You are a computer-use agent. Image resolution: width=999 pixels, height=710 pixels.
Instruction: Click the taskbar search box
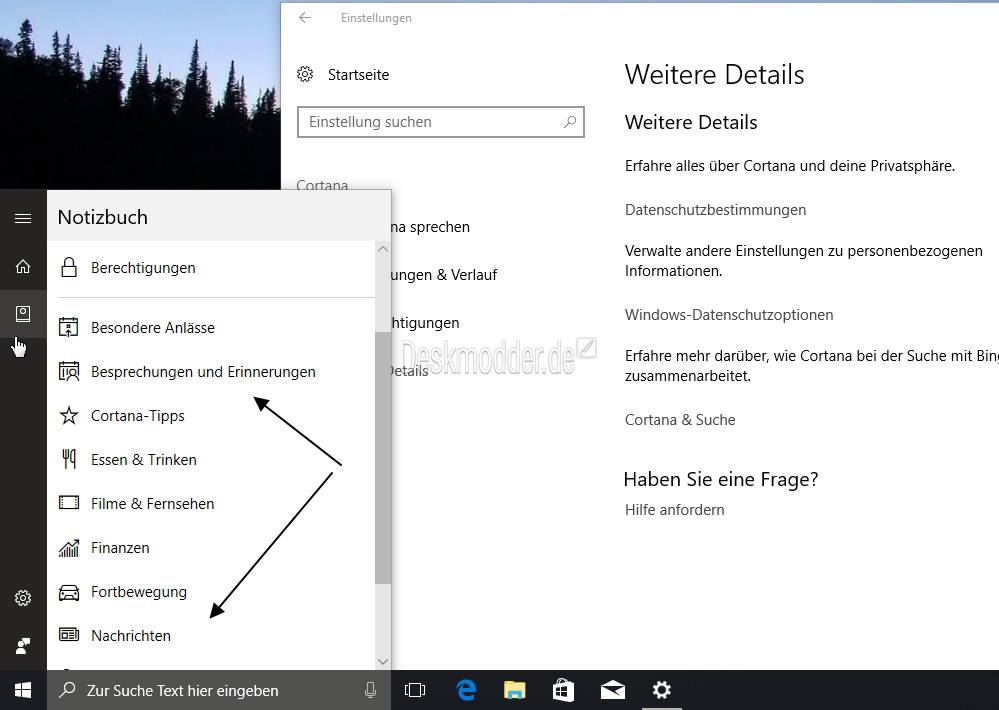coord(219,690)
